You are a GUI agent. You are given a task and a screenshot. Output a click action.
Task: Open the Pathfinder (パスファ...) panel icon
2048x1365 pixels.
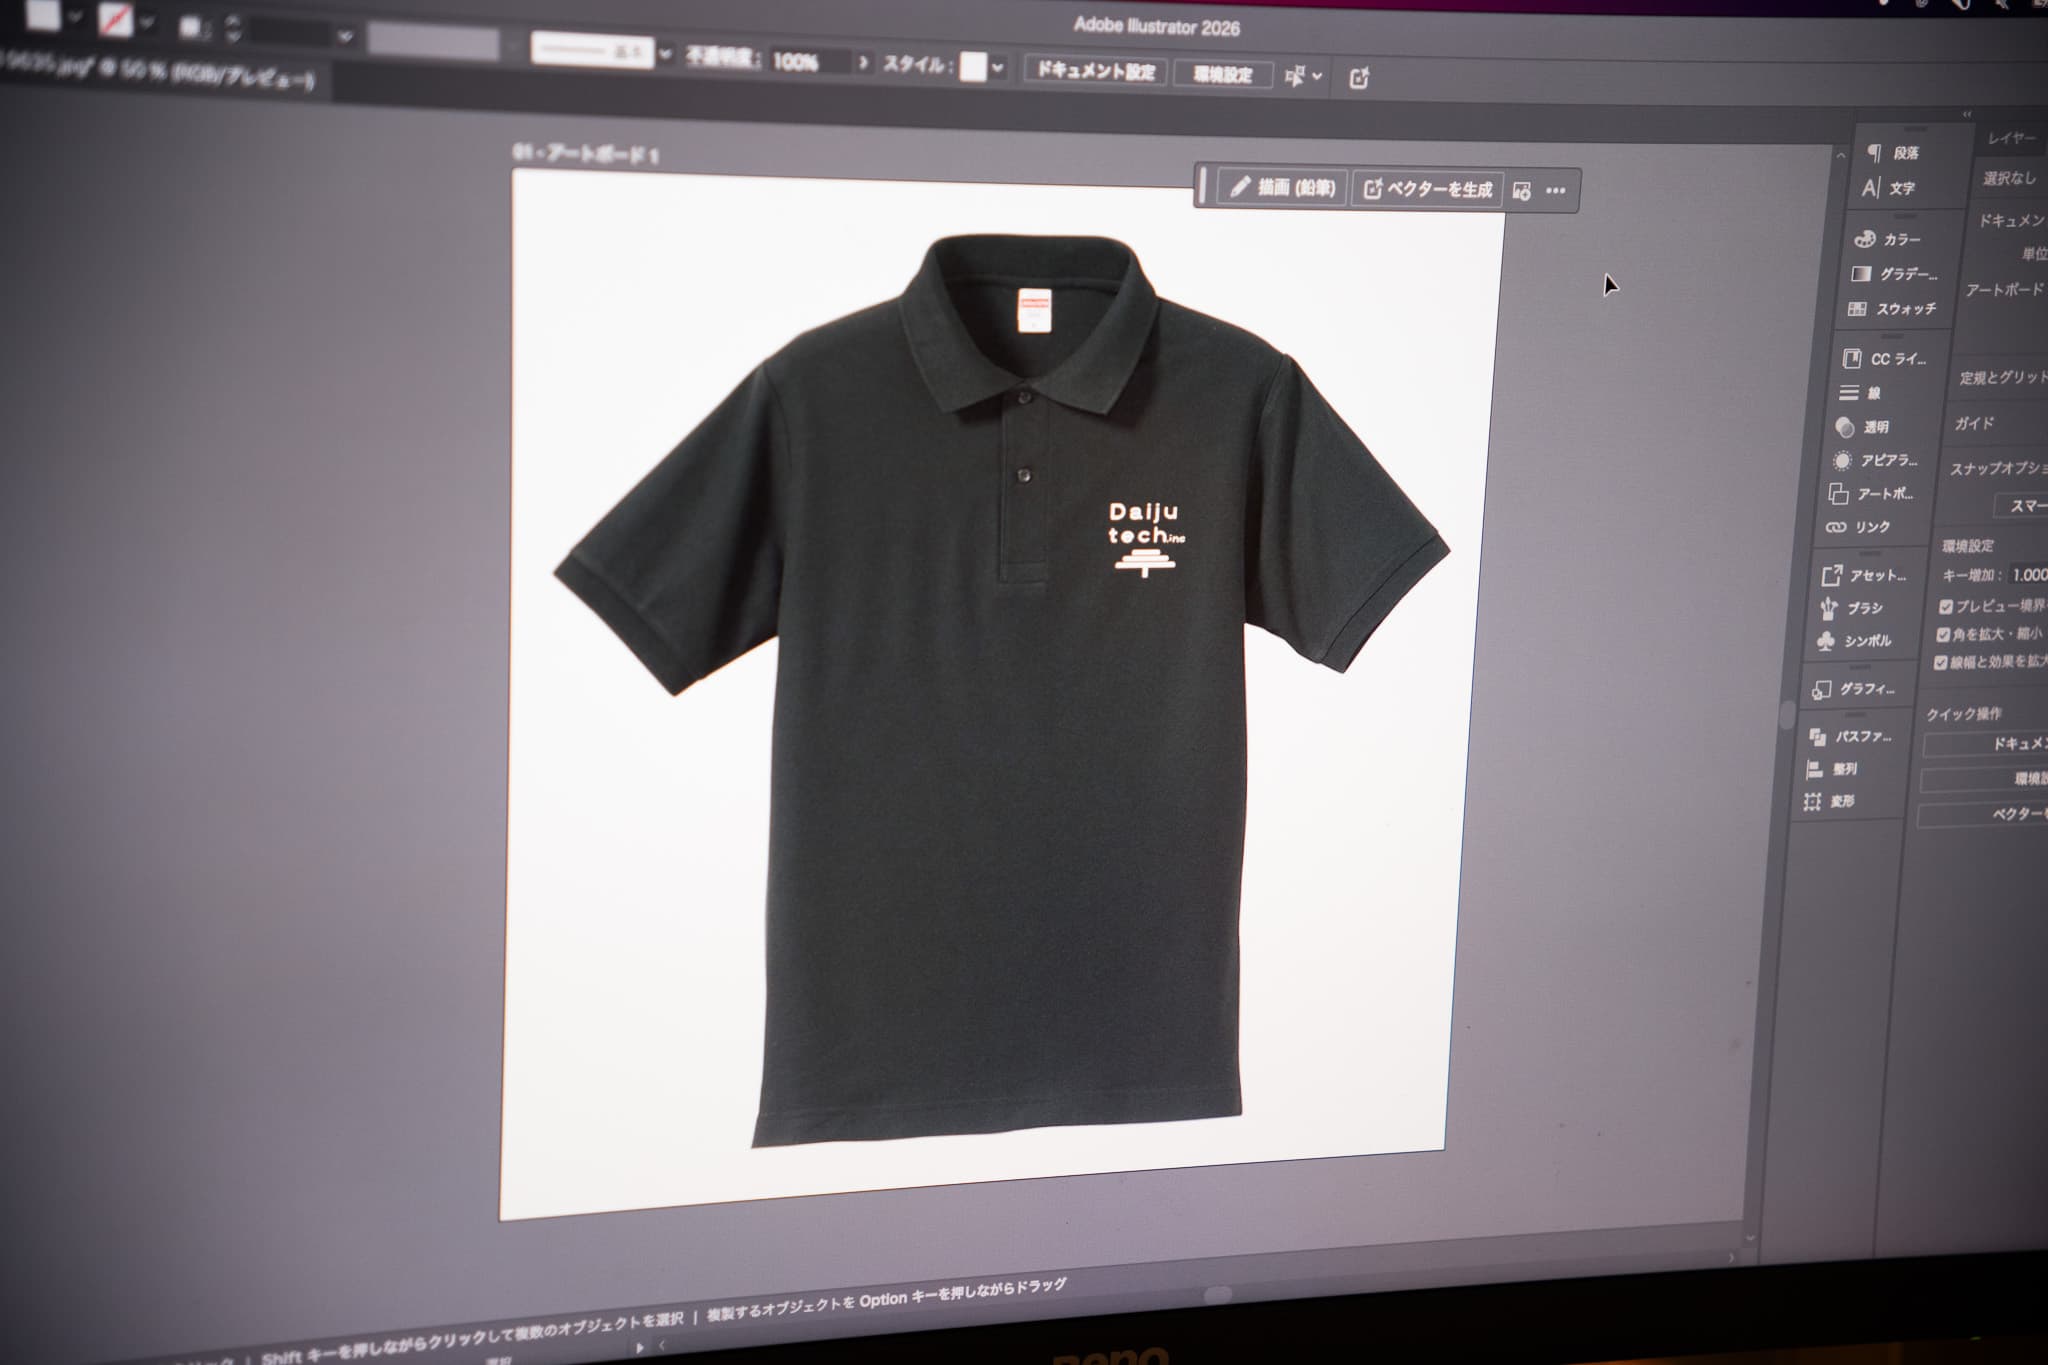[x=1818, y=736]
